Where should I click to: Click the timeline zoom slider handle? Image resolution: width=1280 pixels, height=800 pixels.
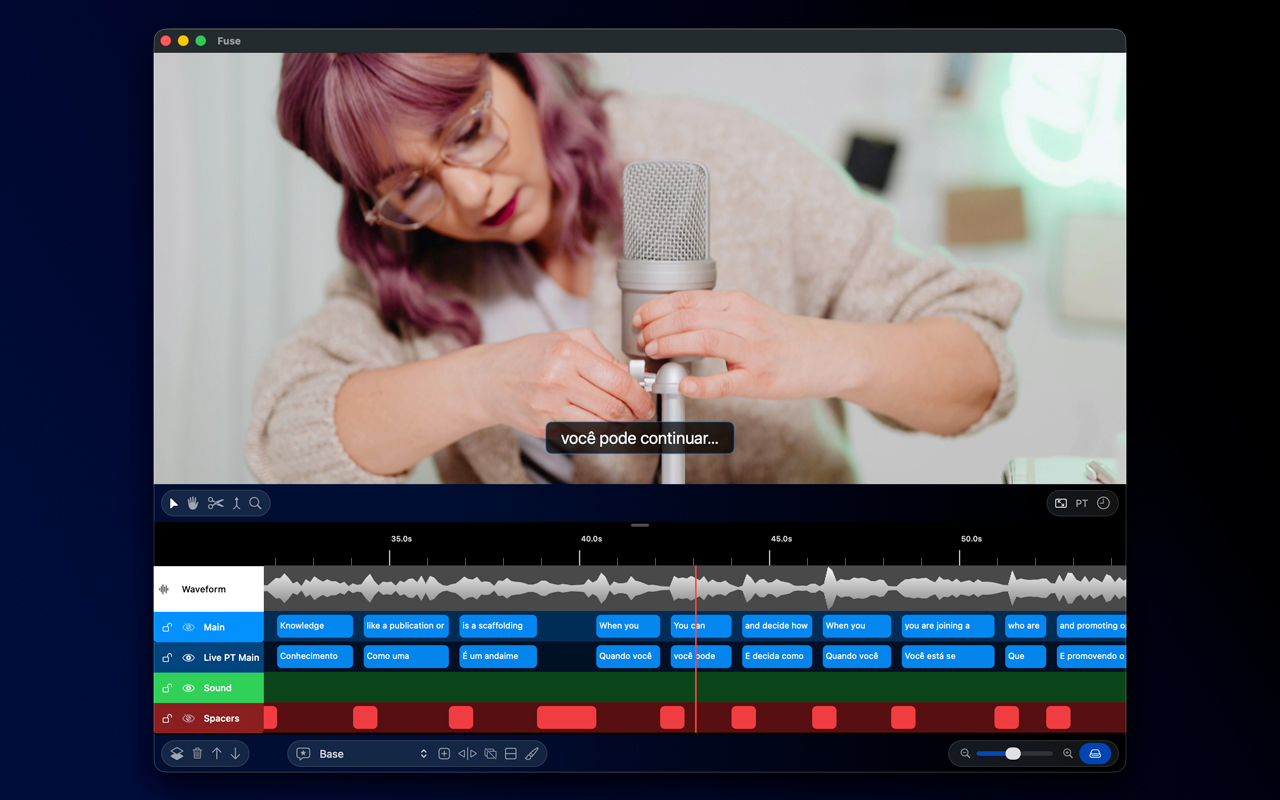click(x=1013, y=754)
